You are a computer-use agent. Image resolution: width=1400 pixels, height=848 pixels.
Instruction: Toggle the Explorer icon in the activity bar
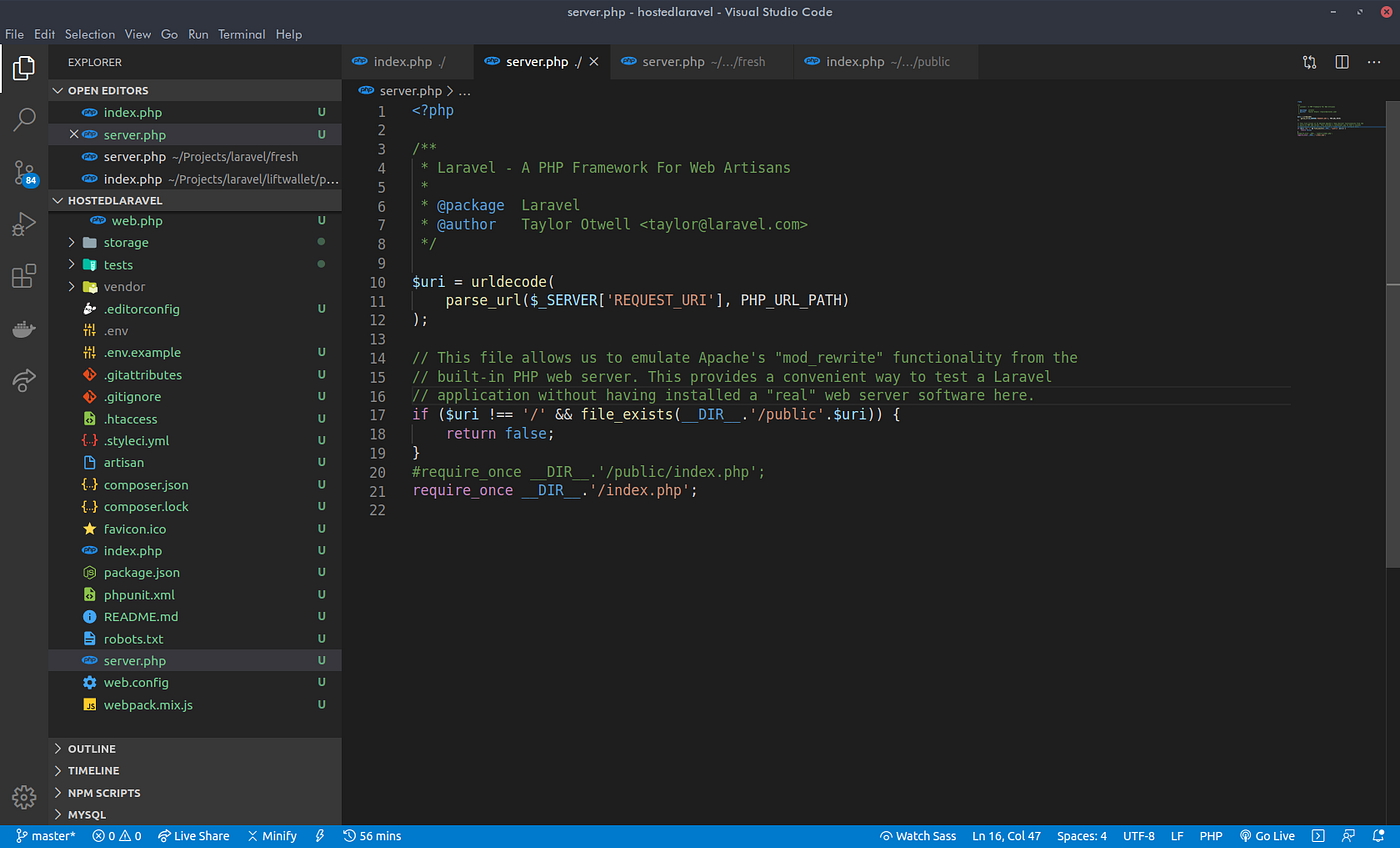24,68
